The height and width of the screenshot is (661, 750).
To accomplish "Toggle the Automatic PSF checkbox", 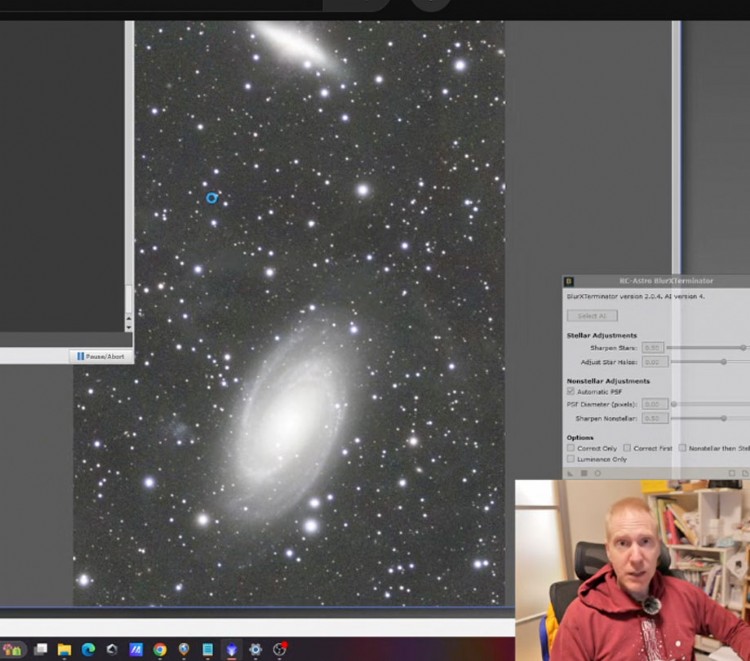I will [x=571, y=391].
